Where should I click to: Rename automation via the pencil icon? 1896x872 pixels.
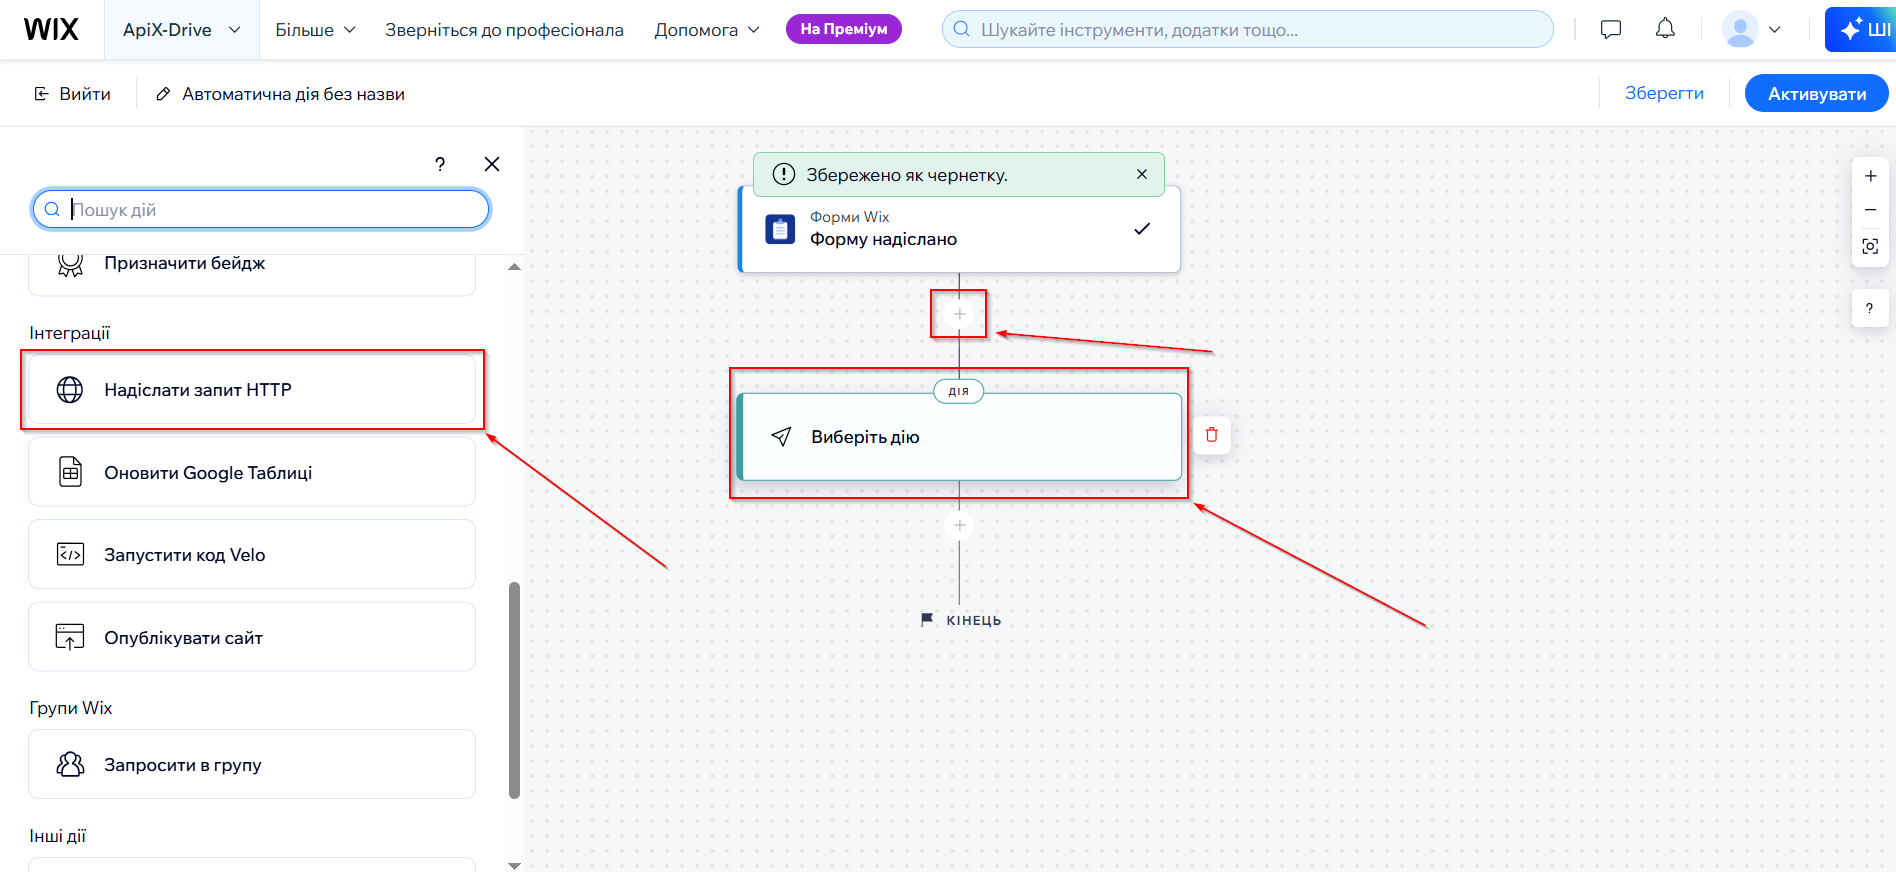pos(163,94)
